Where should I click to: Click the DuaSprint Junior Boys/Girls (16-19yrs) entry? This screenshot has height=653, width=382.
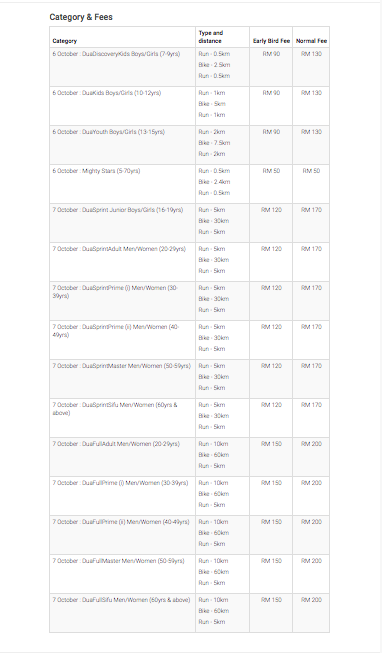(117, 210)
